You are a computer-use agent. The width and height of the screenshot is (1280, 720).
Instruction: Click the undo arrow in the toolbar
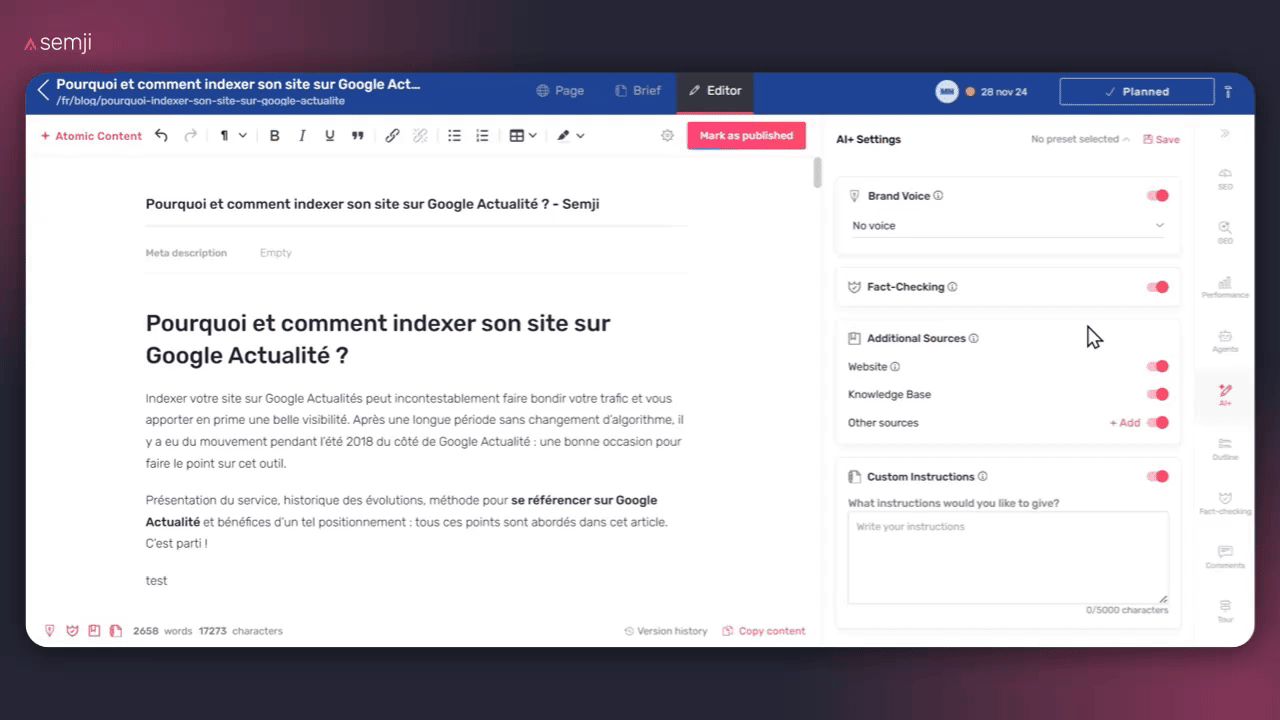click(x=161, y=136)
